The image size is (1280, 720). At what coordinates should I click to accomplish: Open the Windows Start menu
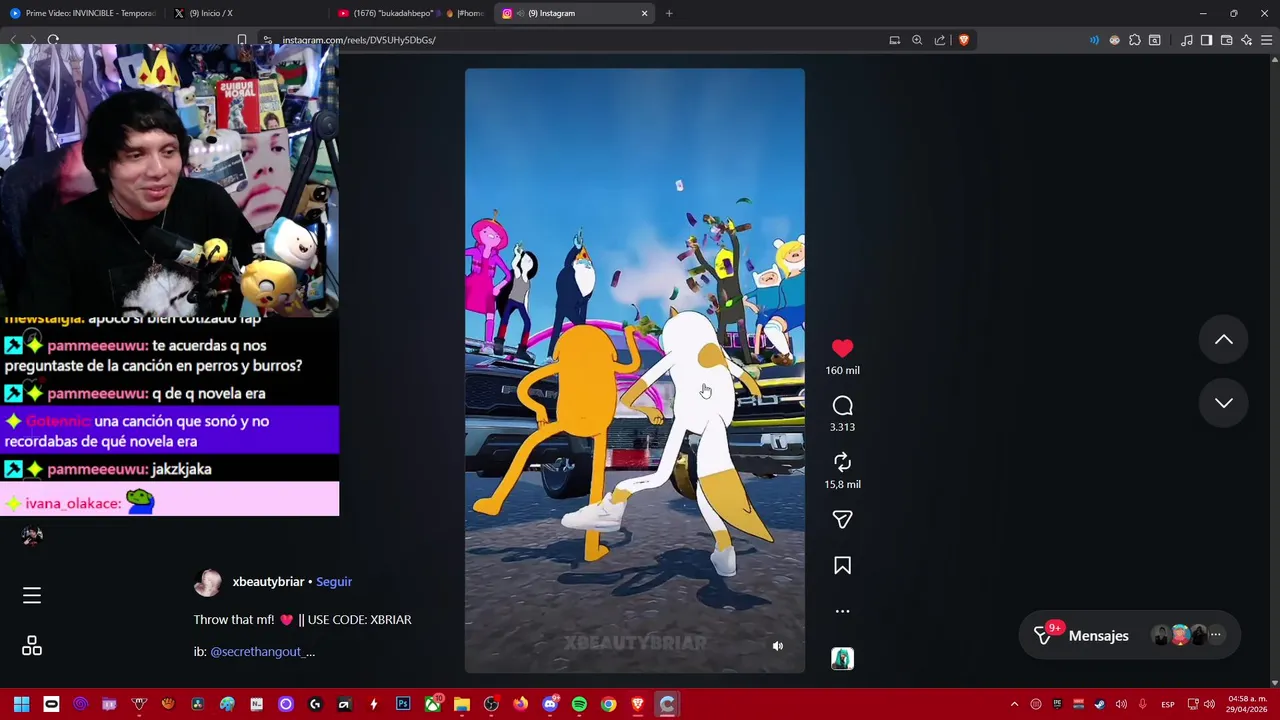[21, 704]
